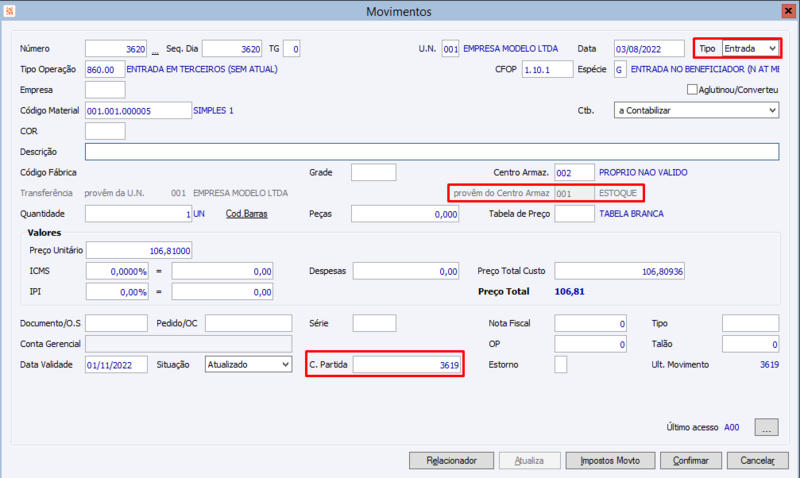Click the Cancelar button
Viewport: 800px width, 478px height.
(x=758, y=461)
